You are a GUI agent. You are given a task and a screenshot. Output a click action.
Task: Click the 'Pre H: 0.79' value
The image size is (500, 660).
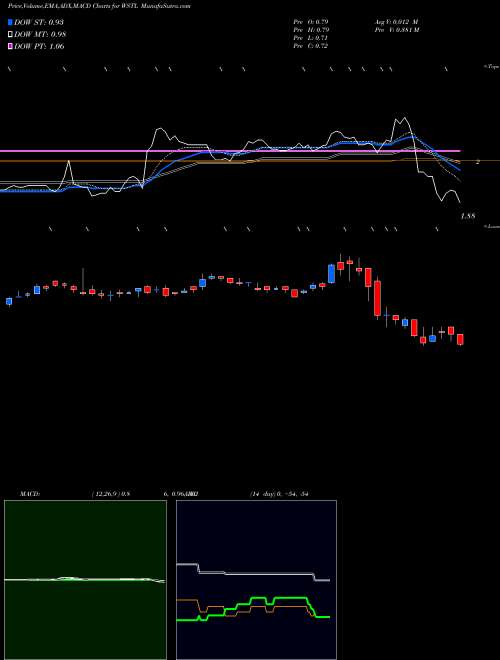click(311, 30)
